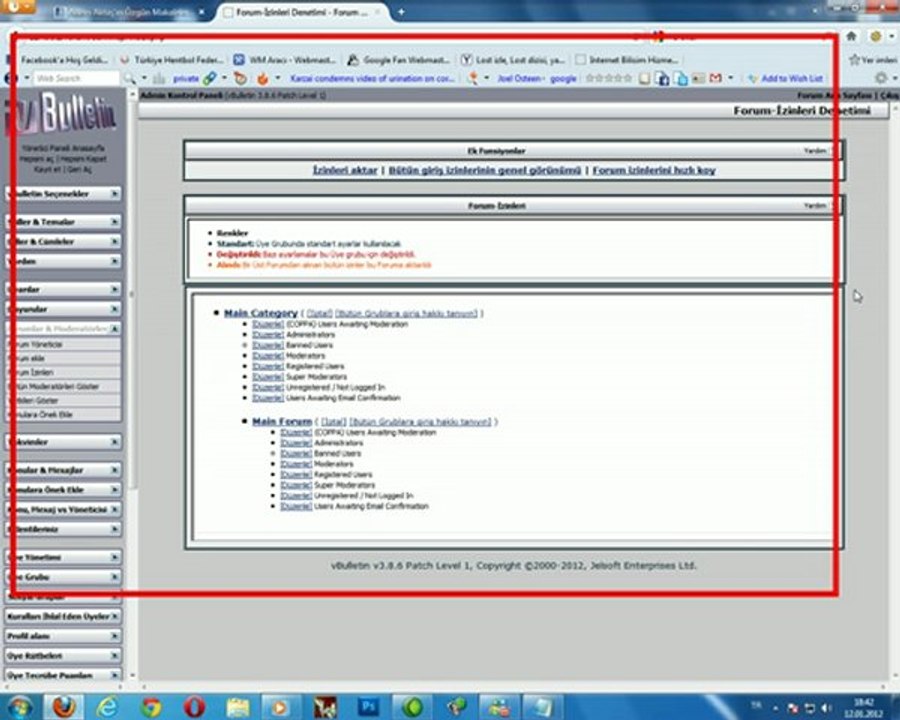Click the rating stars in the toolbar
Viewport: 900px width, 720px height.
tap(608, 78)
